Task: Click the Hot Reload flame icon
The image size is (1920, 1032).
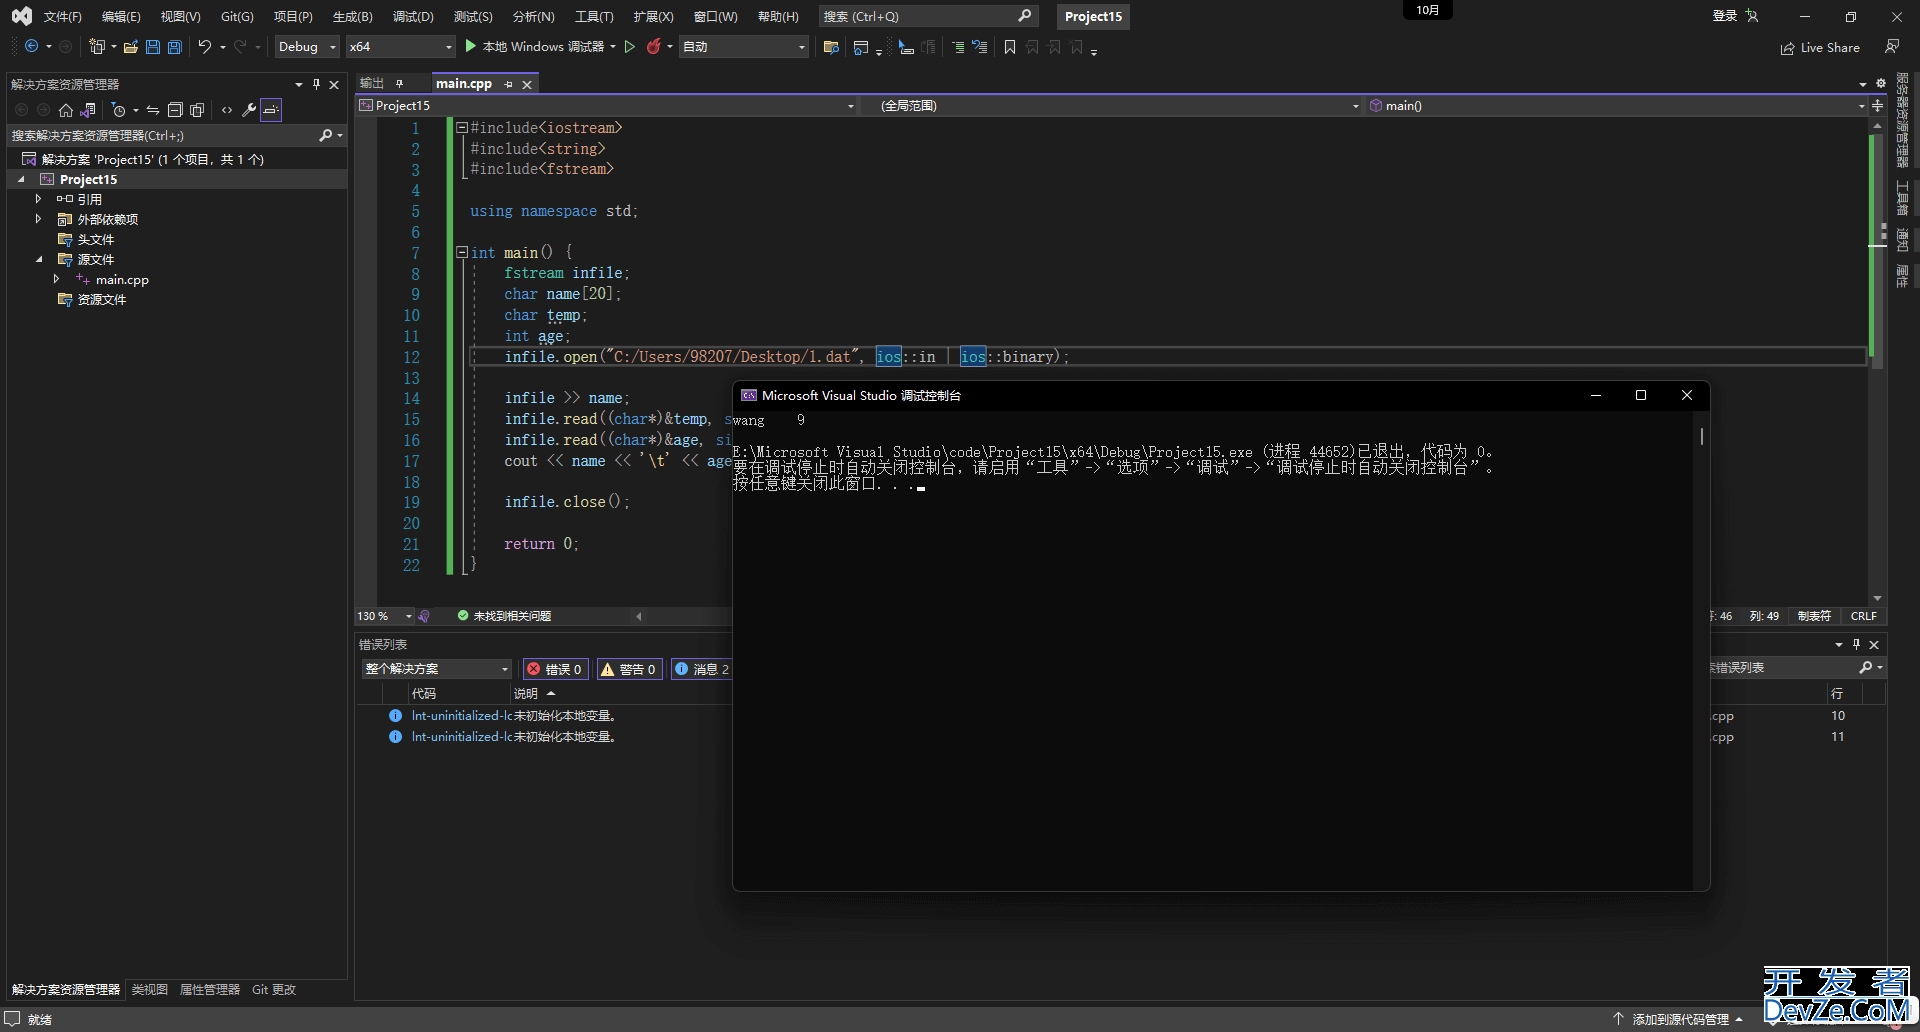Action: point(654,47)
